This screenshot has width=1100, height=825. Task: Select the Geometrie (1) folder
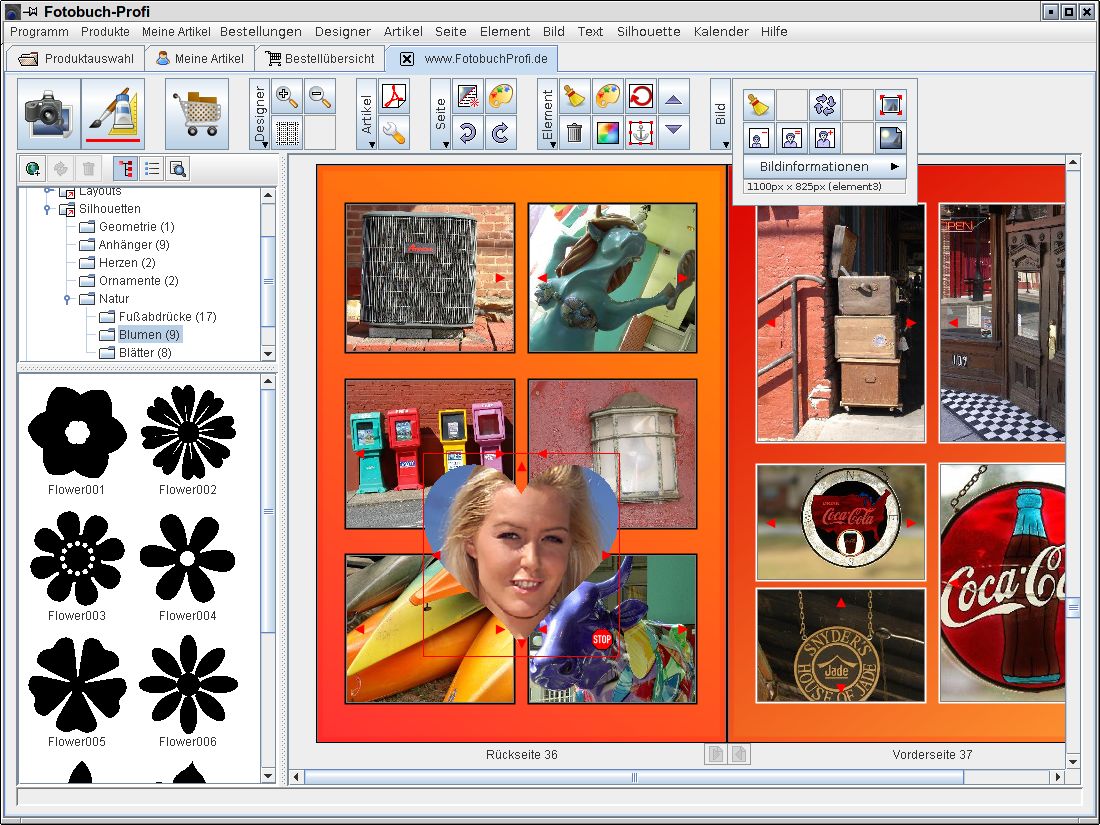[127, 227]
